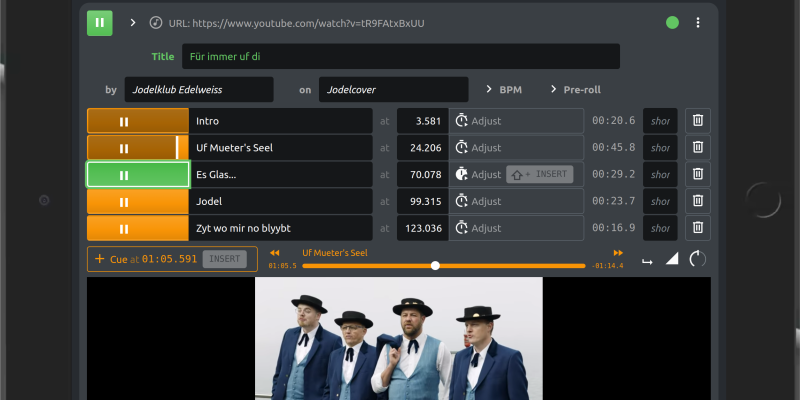Pause playback with the green top button
This screenshot has width=800, height=400.
pos(99,23)
